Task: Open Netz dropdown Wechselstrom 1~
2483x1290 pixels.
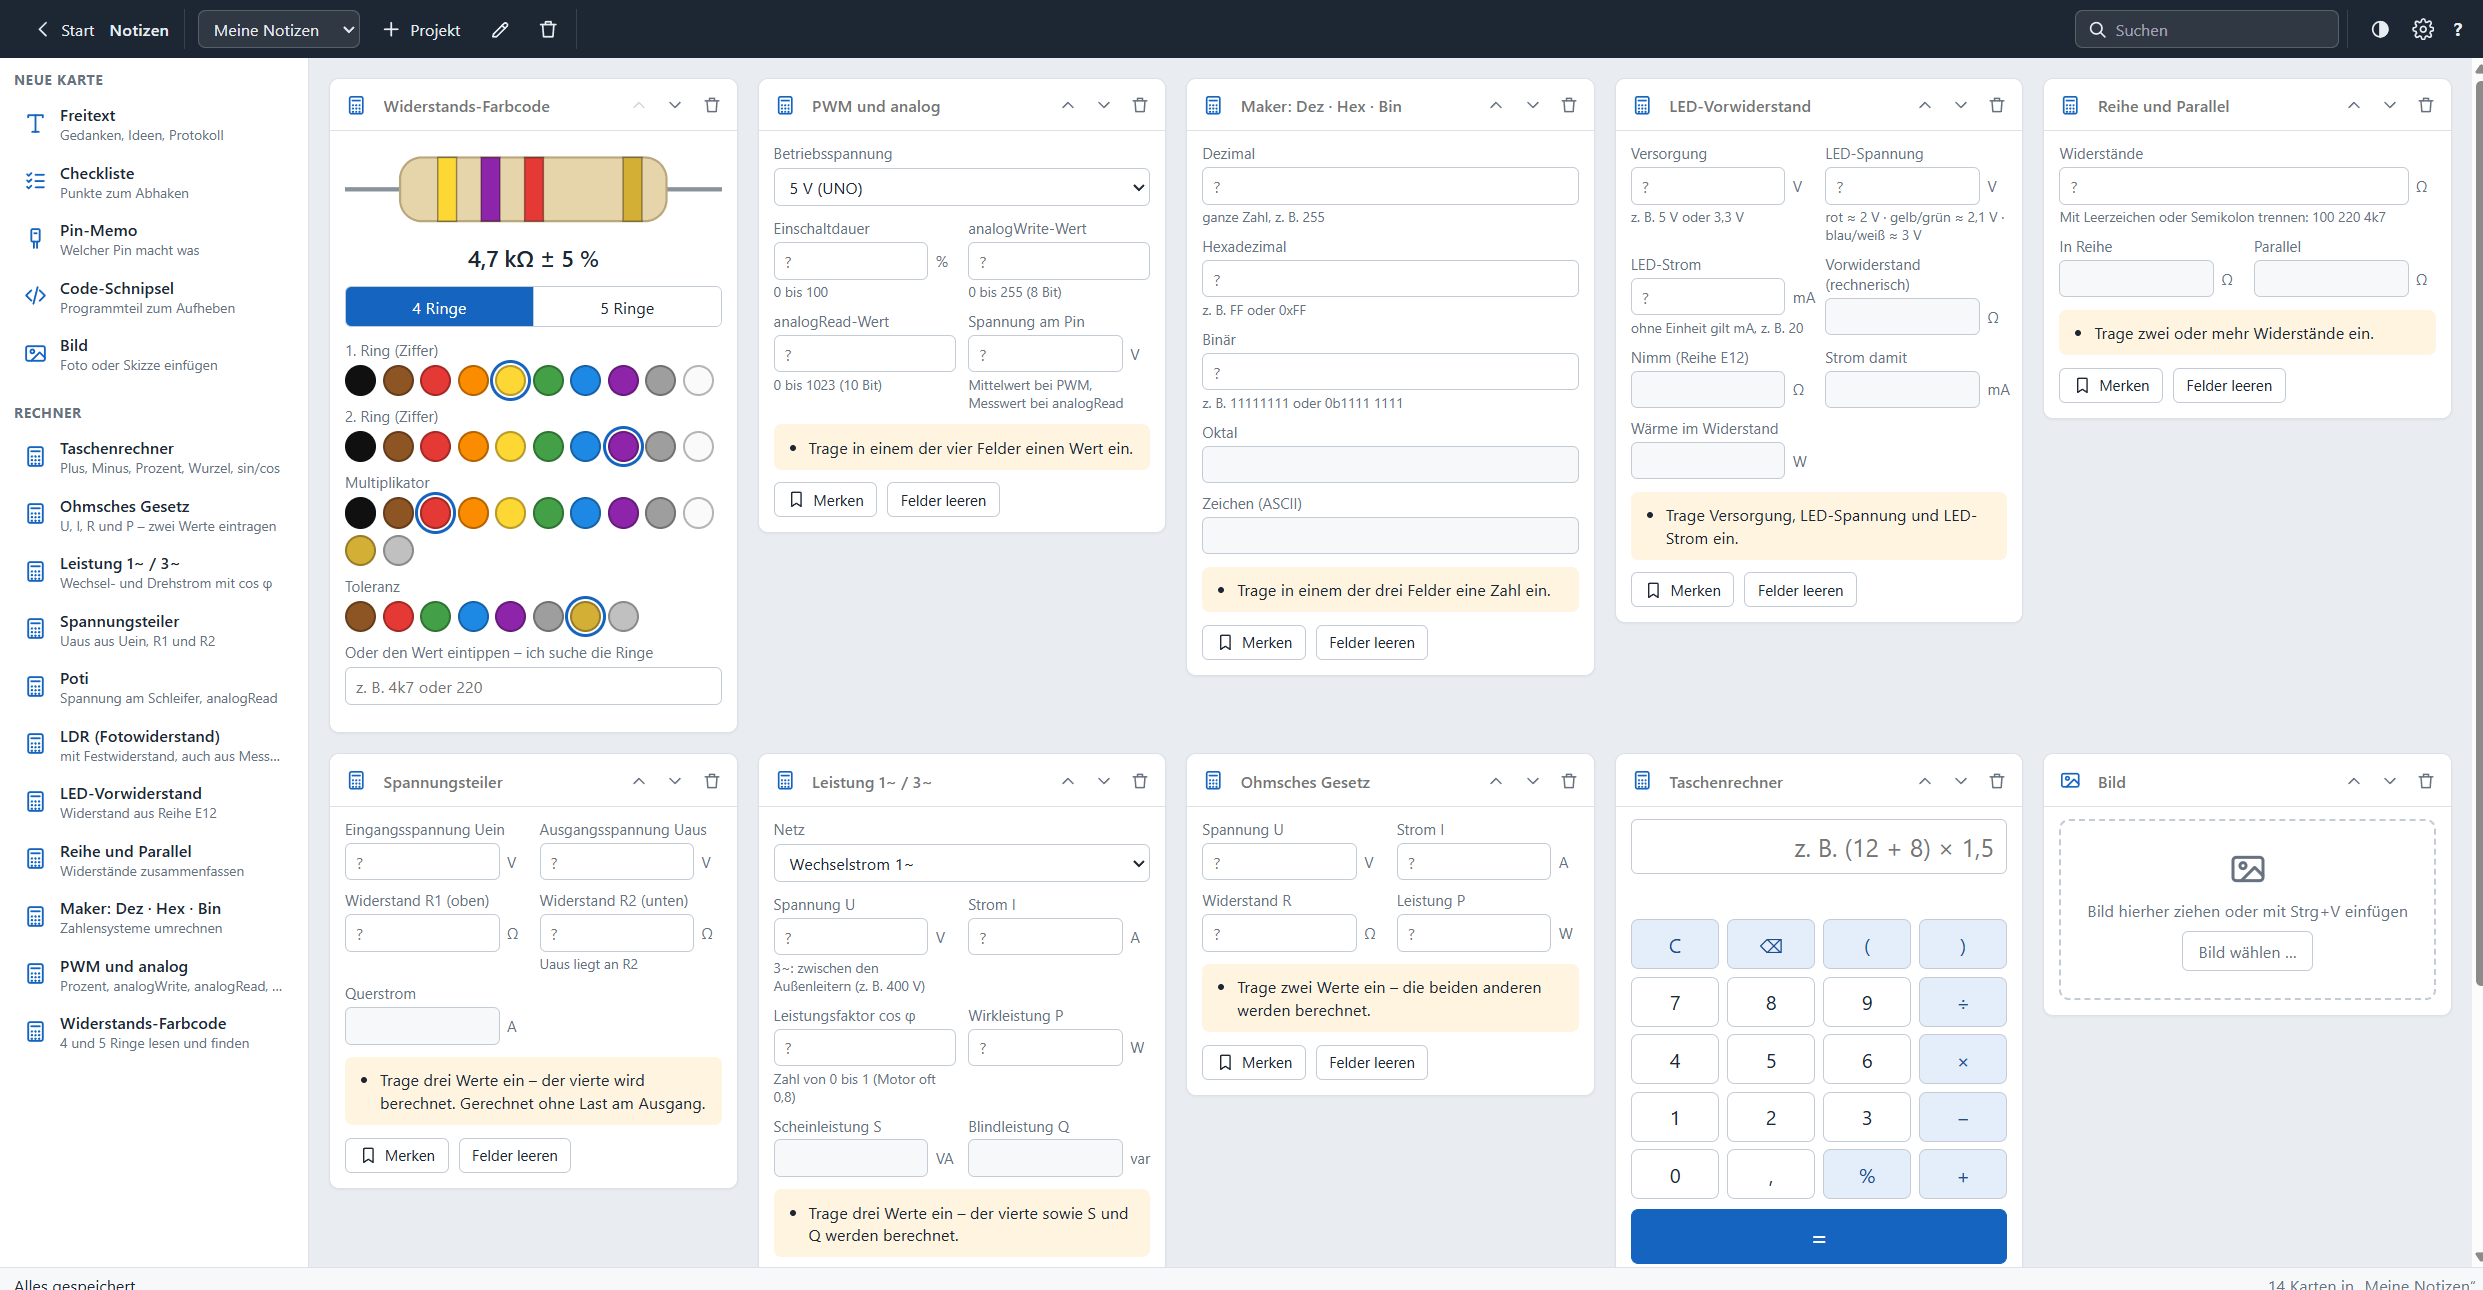Action: point(962,864)
